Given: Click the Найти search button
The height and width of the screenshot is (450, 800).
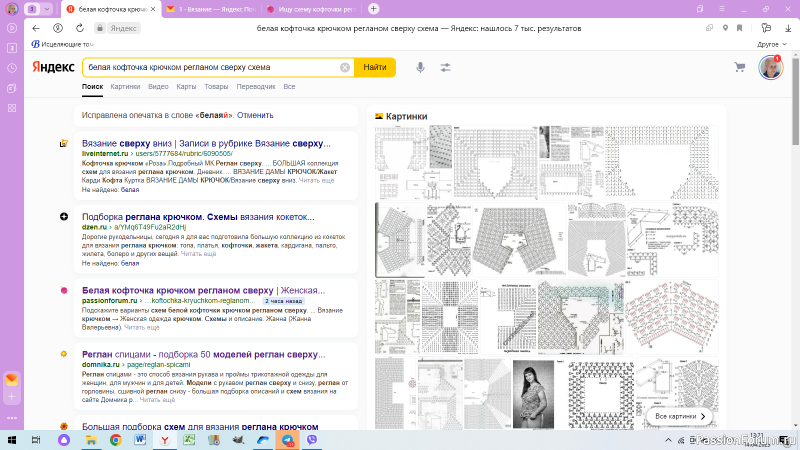Looking at the screenshot, I should (374, 67).
